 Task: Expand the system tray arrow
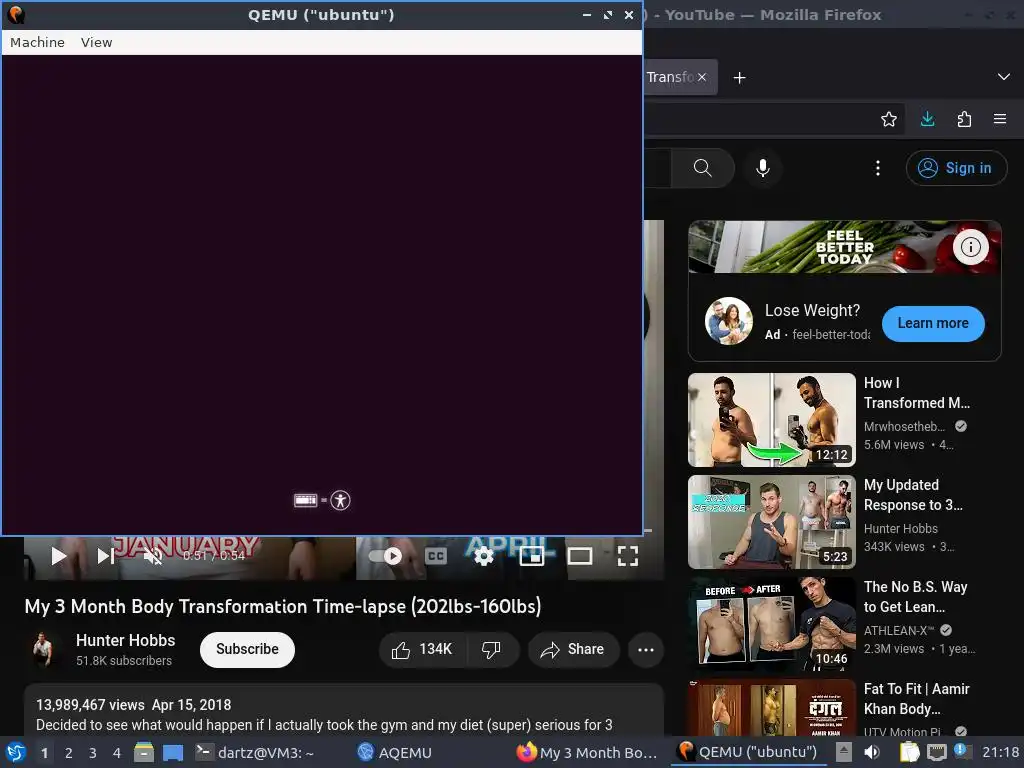[x=843, y=752]
